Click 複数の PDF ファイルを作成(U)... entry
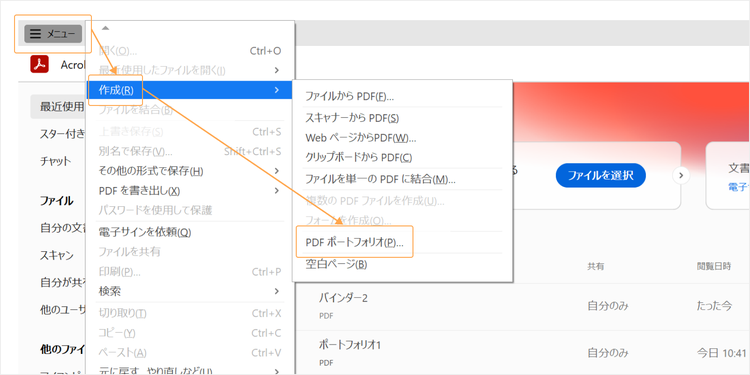This screenshot has width=750, height=375. coord(402,201)
